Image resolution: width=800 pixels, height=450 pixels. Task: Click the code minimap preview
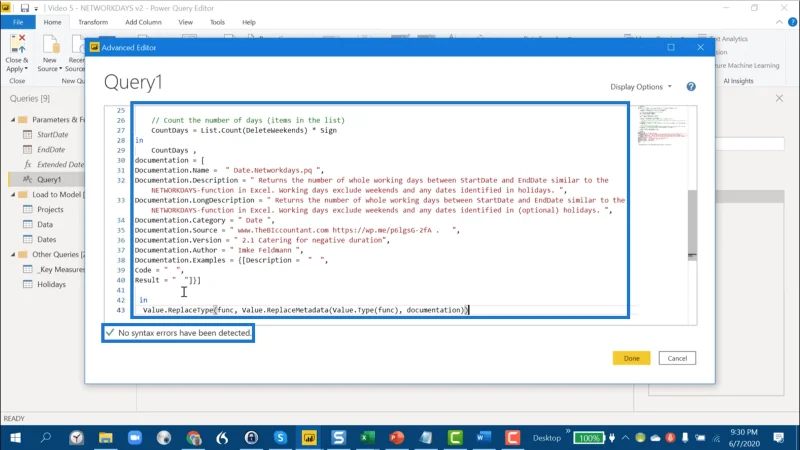661,126
